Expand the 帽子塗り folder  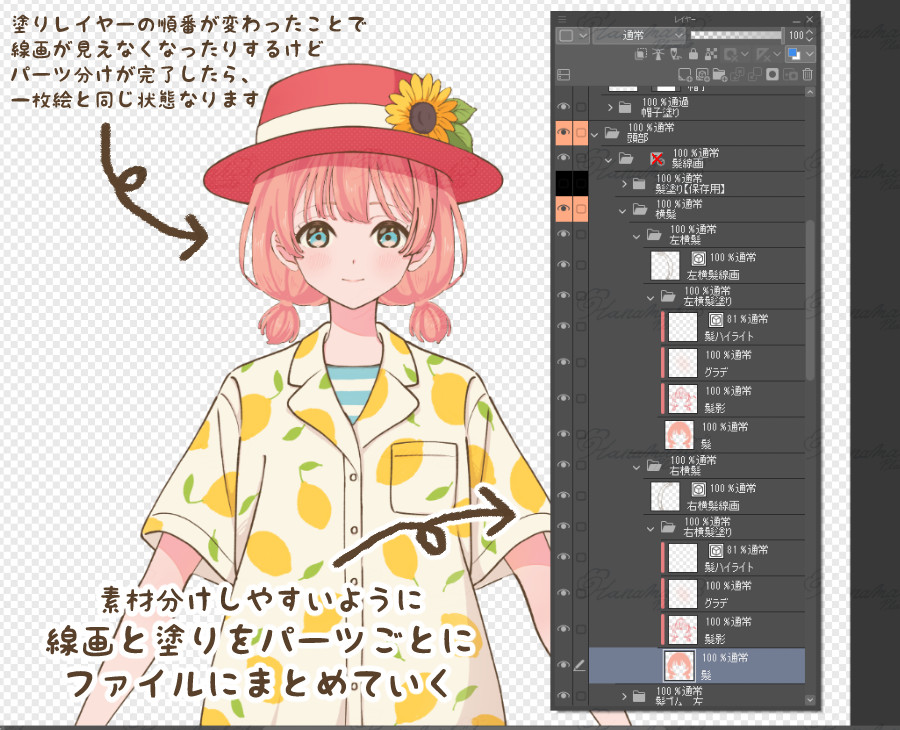(610, 107)
